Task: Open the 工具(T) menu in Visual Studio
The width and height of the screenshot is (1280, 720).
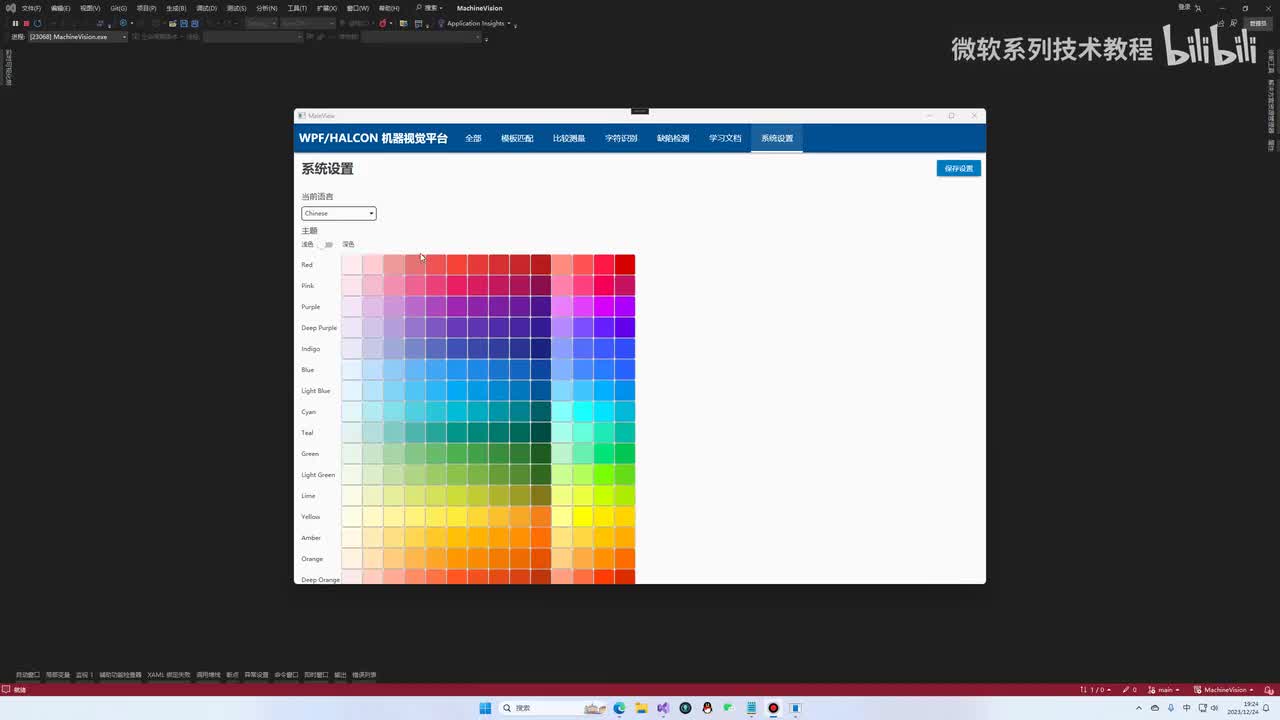Action: (297, 8)
